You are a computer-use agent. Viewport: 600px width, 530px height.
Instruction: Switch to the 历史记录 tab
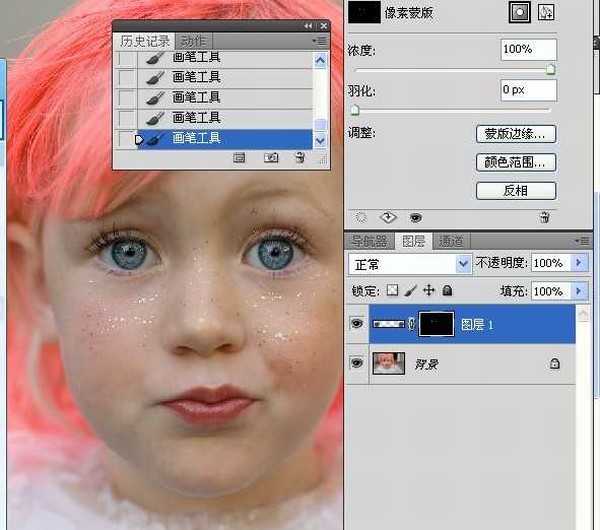(x=144, y=41)
